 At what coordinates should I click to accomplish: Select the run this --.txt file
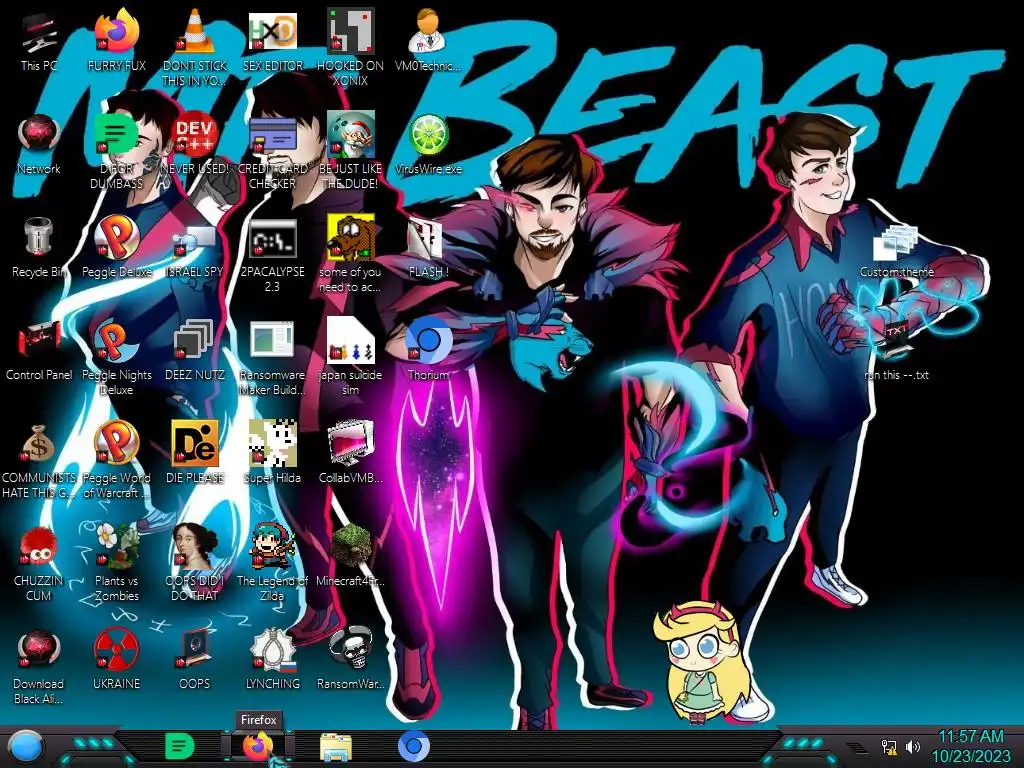pos(895,340)
